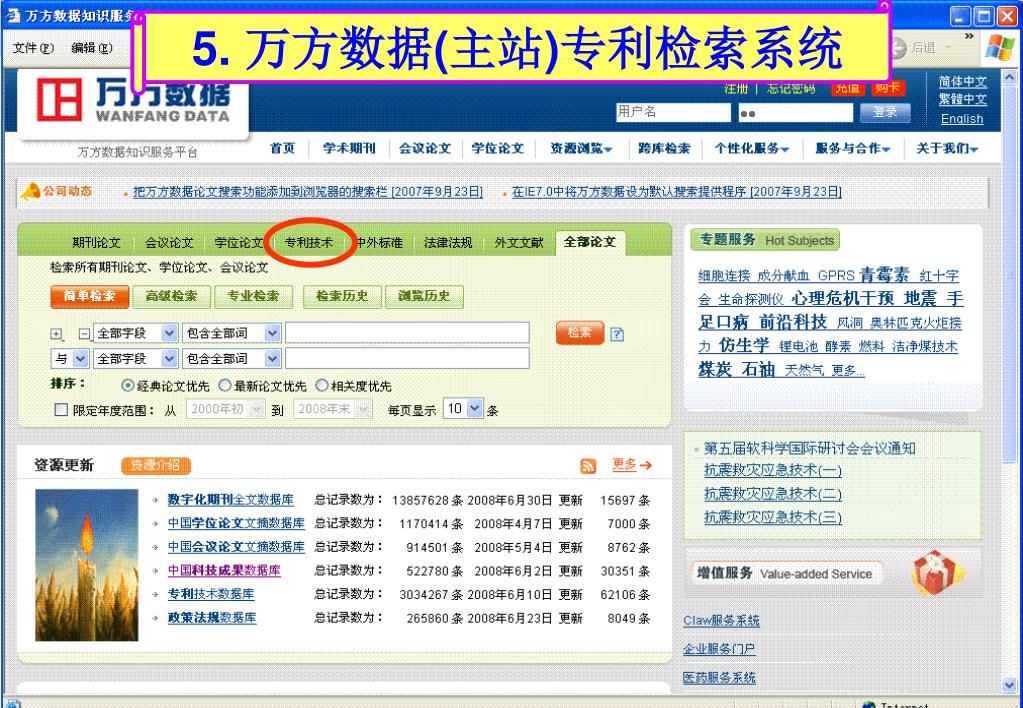Click the Wanfang Data logo

tap(133, 99)
